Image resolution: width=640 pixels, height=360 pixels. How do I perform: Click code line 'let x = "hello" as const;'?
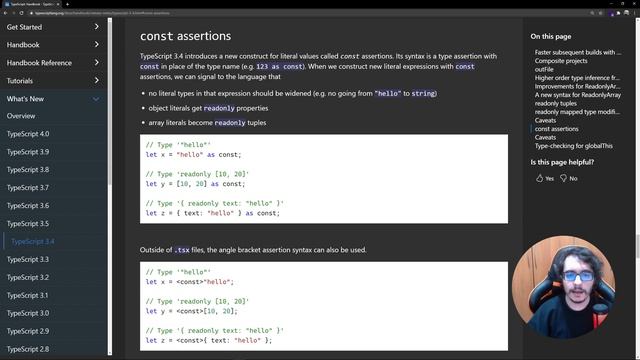(193, 155)
